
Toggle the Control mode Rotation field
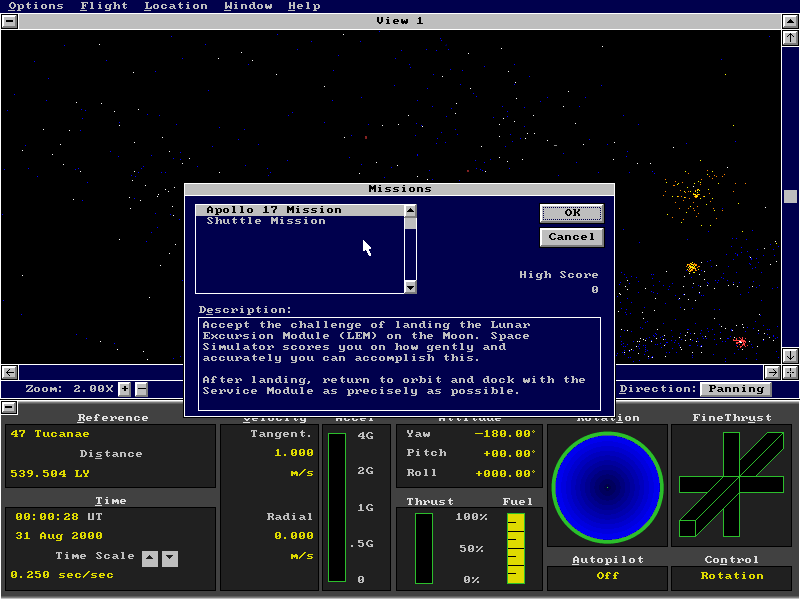click(731, 576)
